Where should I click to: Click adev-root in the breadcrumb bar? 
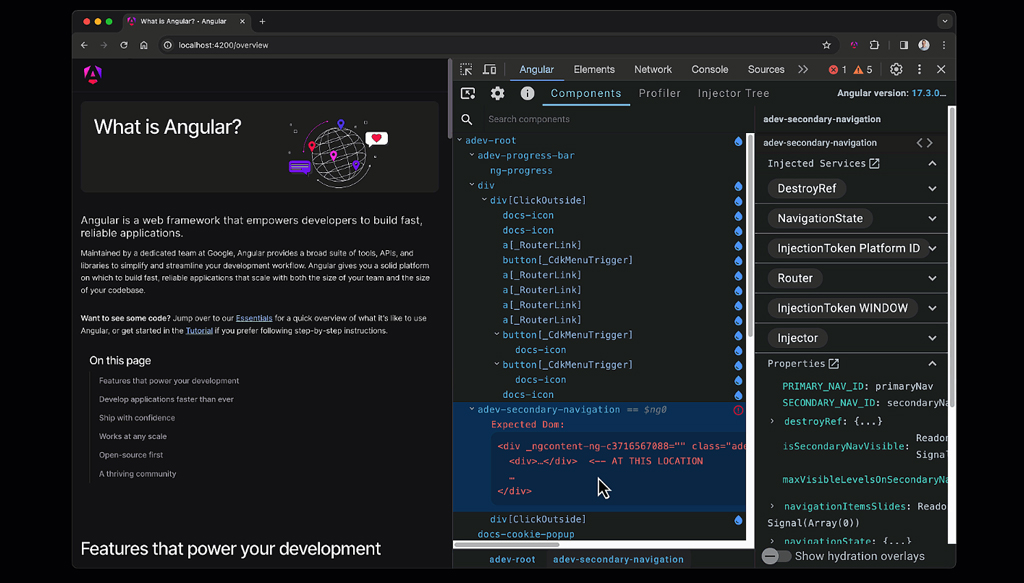click(512, 559)
